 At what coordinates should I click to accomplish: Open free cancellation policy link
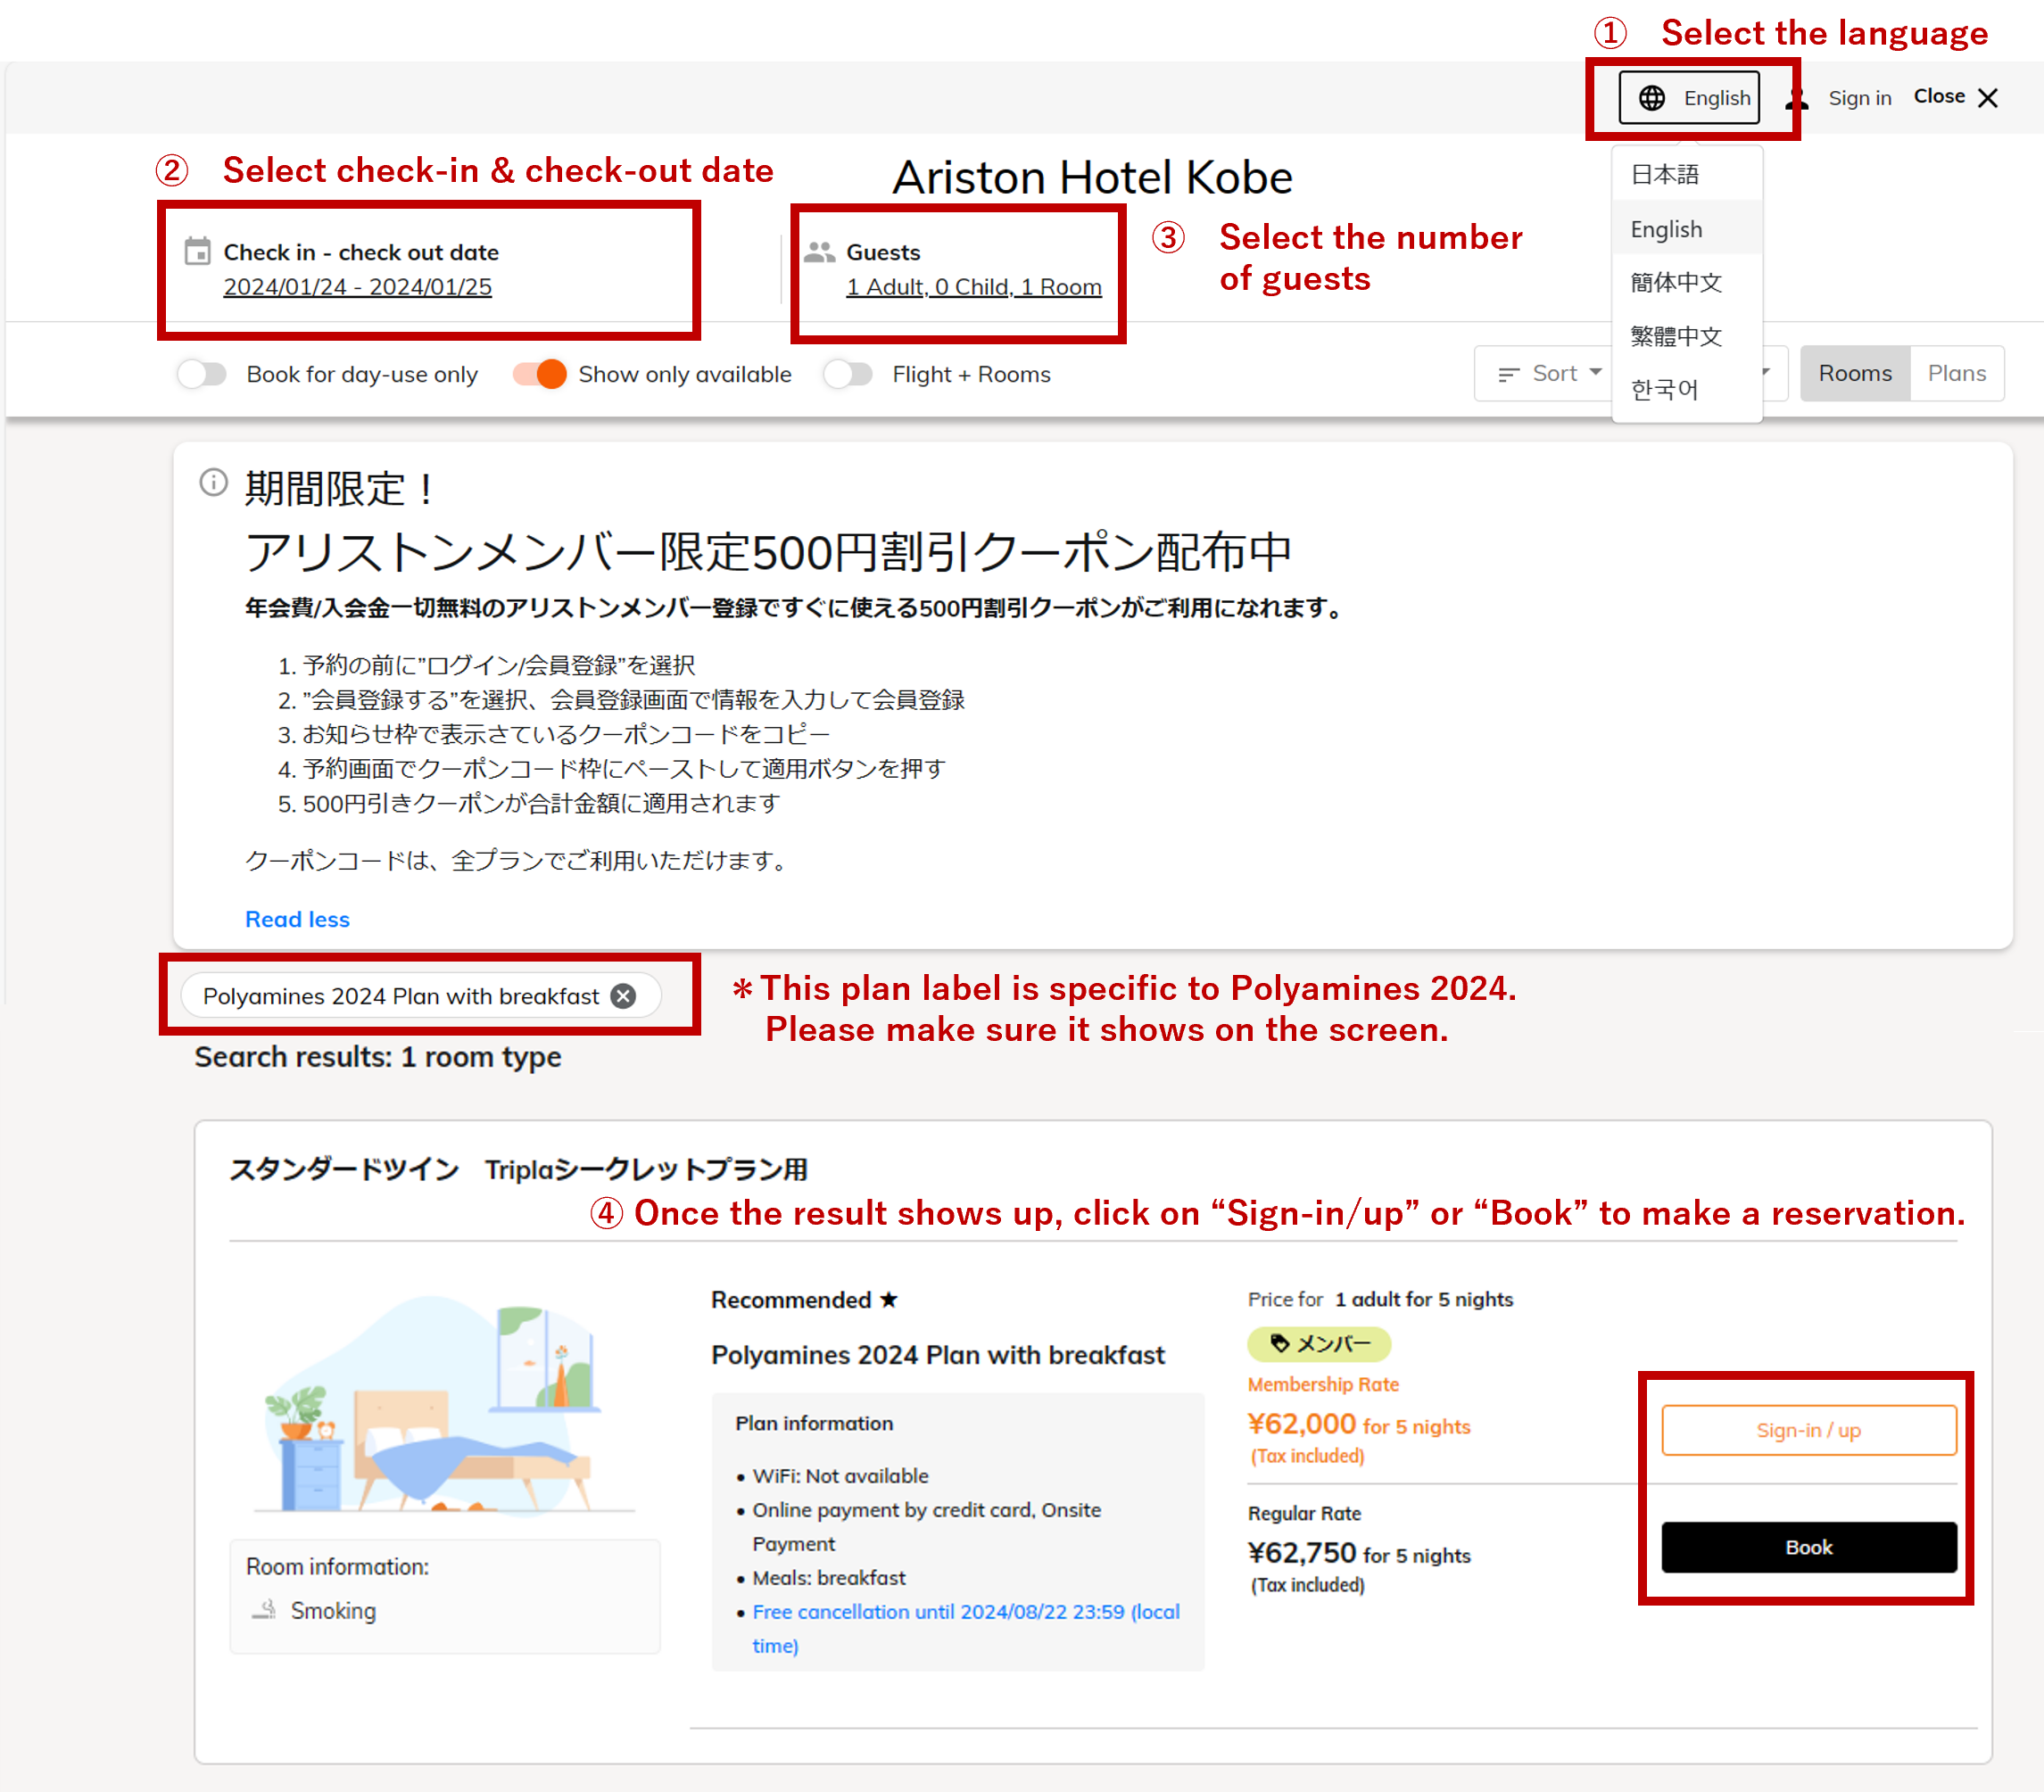click(x=965, y=1628)
